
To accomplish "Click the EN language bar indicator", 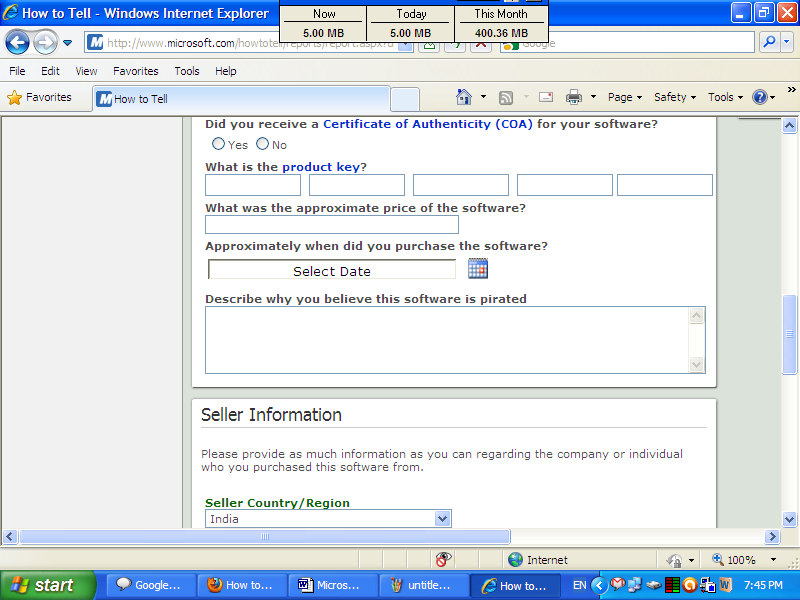I will [x=580, y=585].
